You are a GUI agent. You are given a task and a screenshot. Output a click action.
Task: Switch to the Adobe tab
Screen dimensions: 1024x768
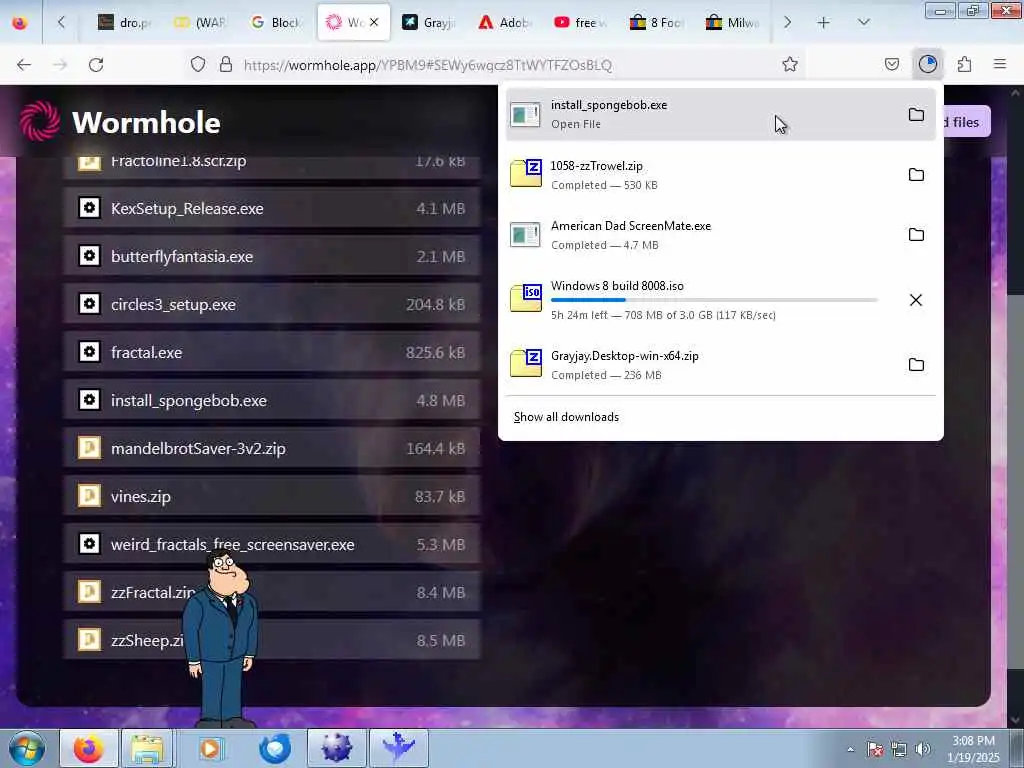coord(505,22)
